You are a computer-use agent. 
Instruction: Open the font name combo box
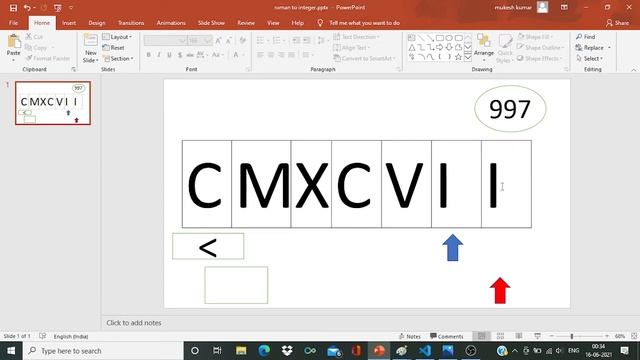(165, 40)
